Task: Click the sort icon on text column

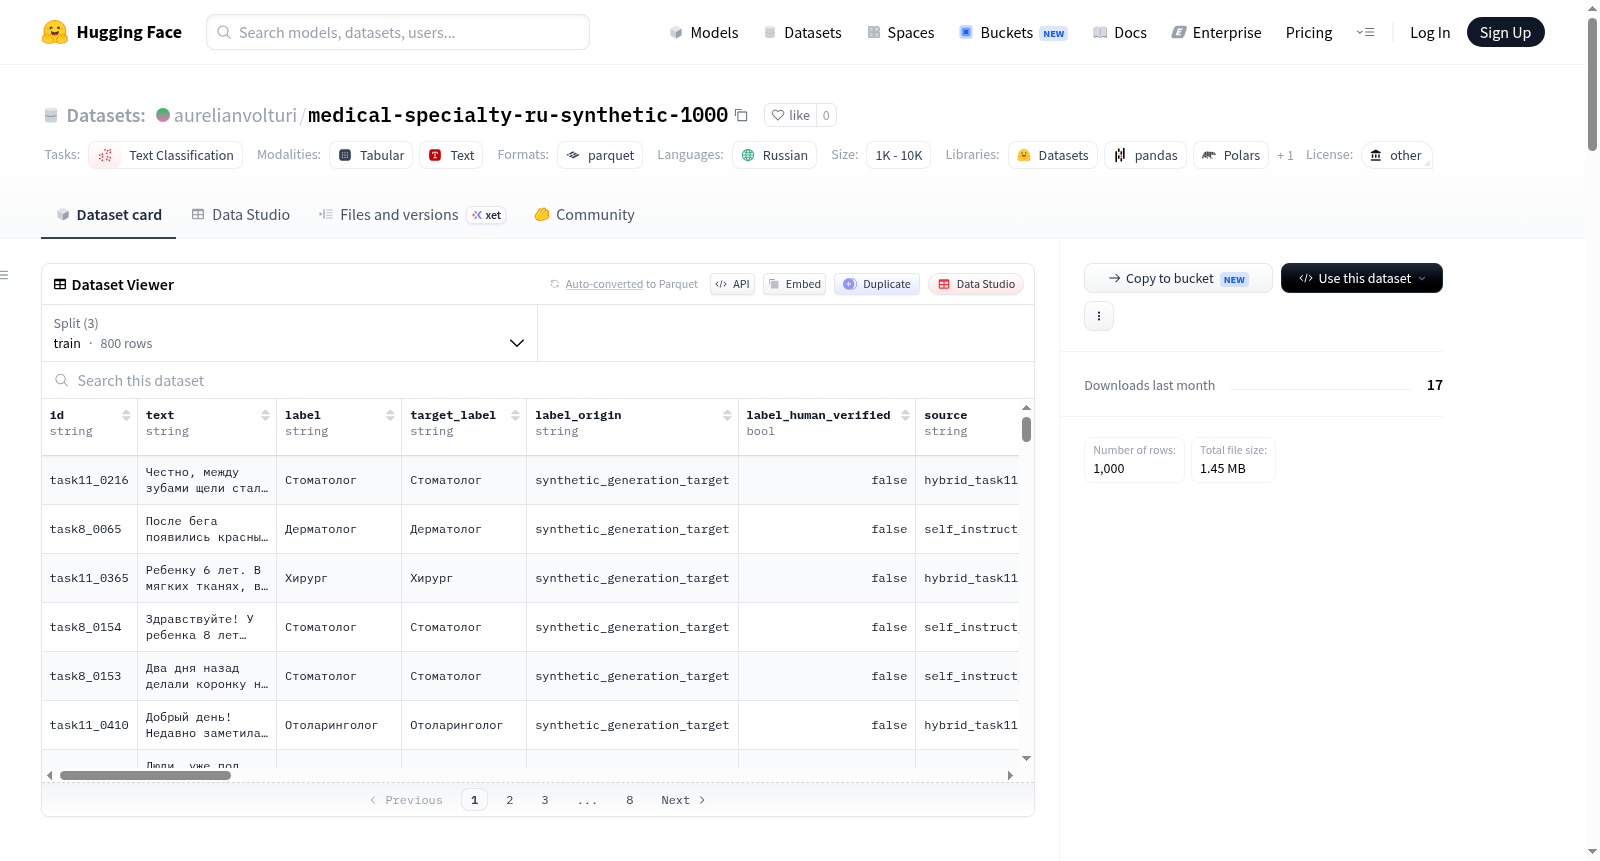Action: pos(265,415)
